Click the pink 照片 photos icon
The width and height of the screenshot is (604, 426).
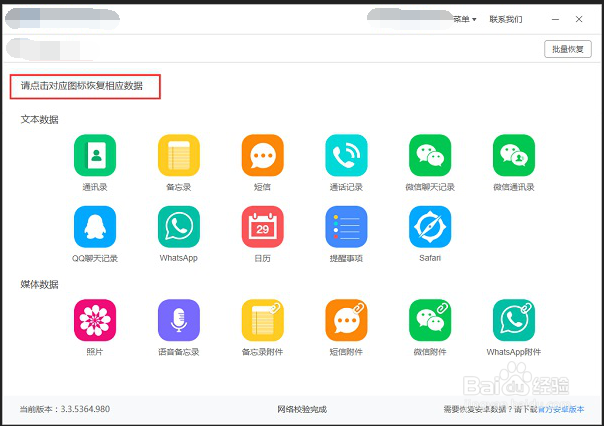95,320
